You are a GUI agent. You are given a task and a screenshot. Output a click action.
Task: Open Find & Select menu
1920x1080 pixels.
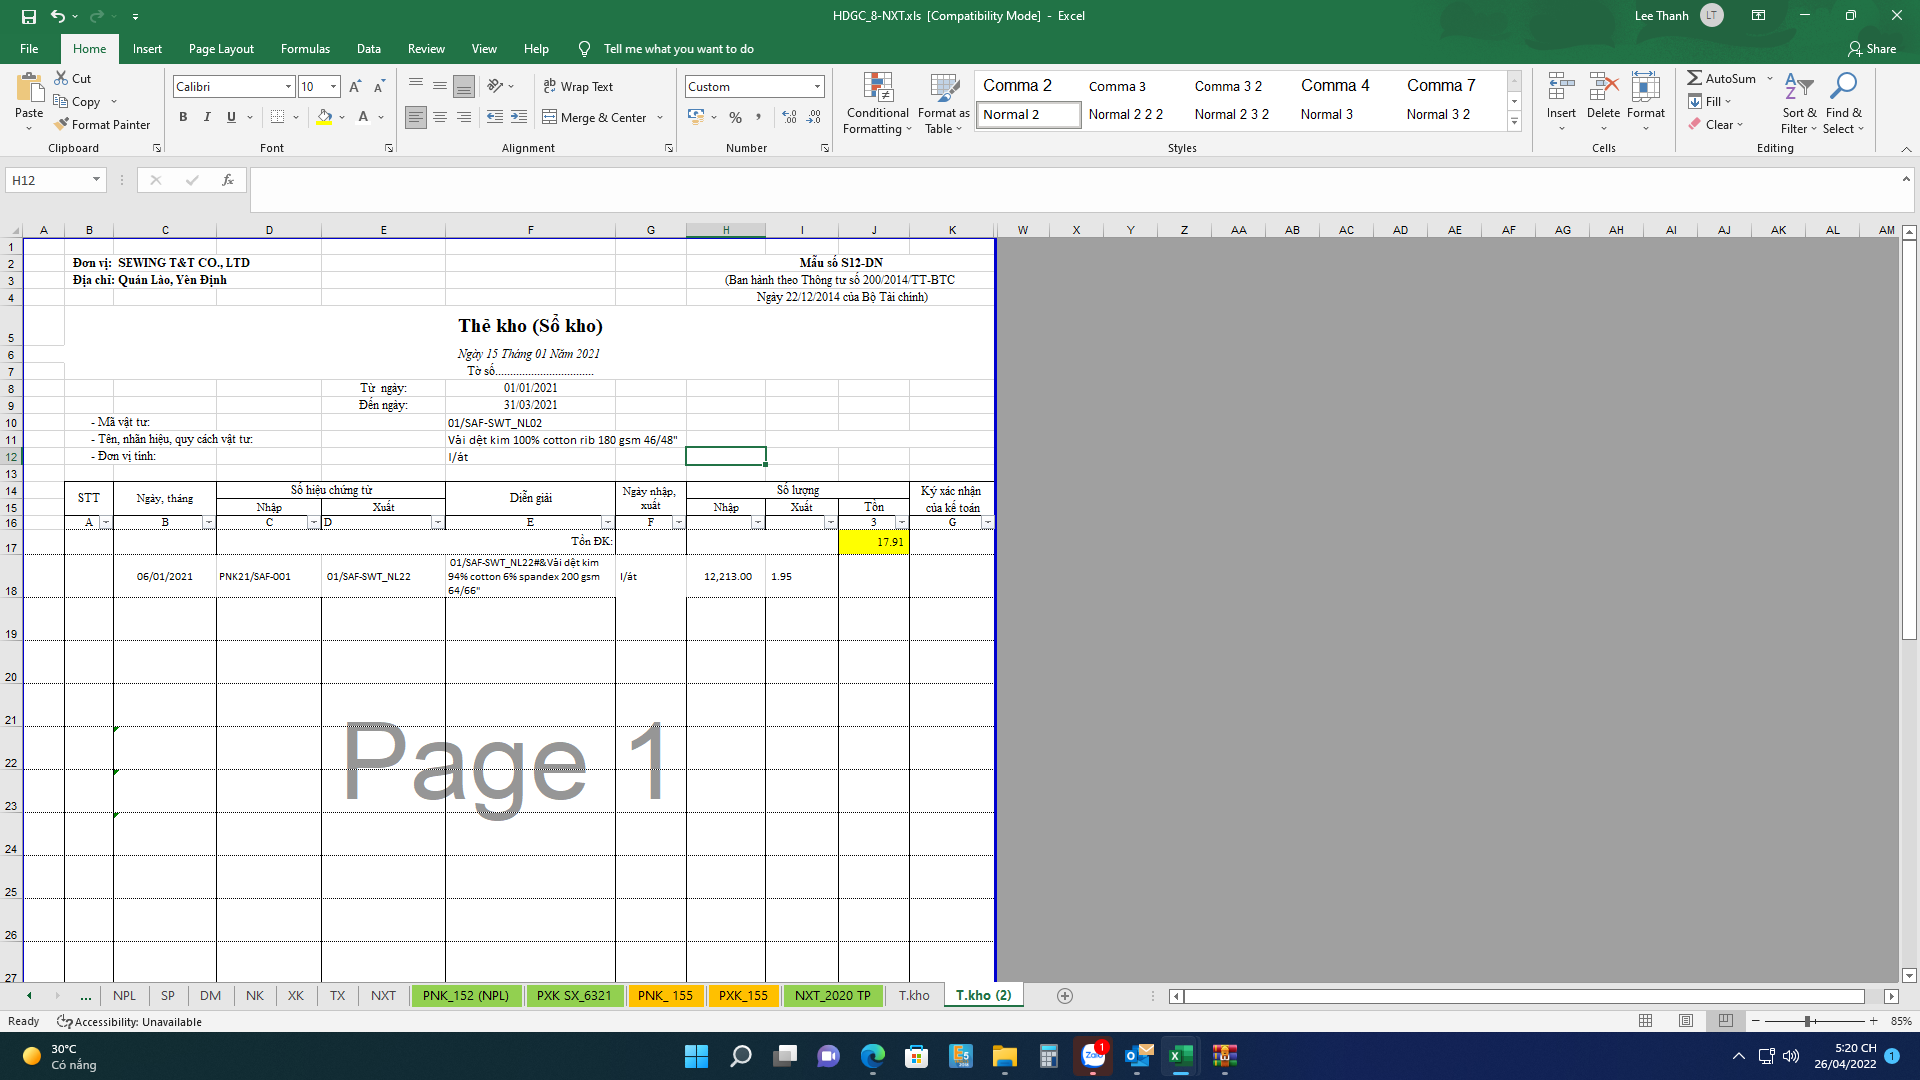click(1843, 103)
